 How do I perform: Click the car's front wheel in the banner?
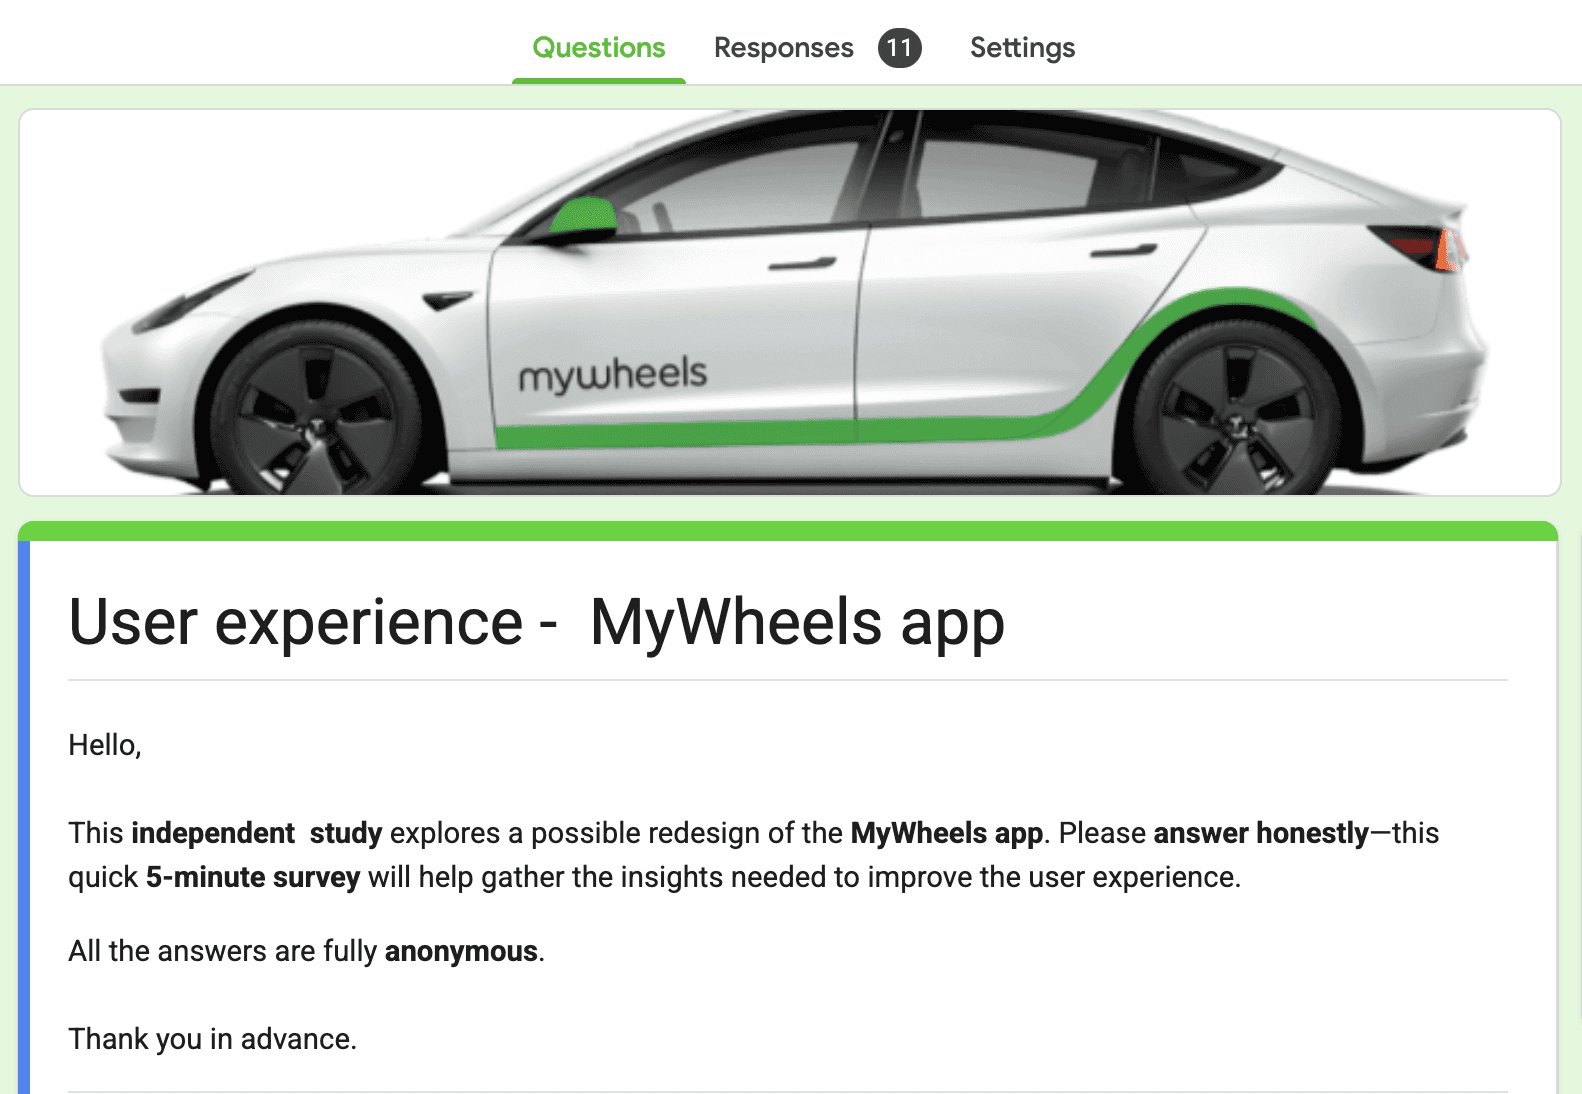coord(315,410)
